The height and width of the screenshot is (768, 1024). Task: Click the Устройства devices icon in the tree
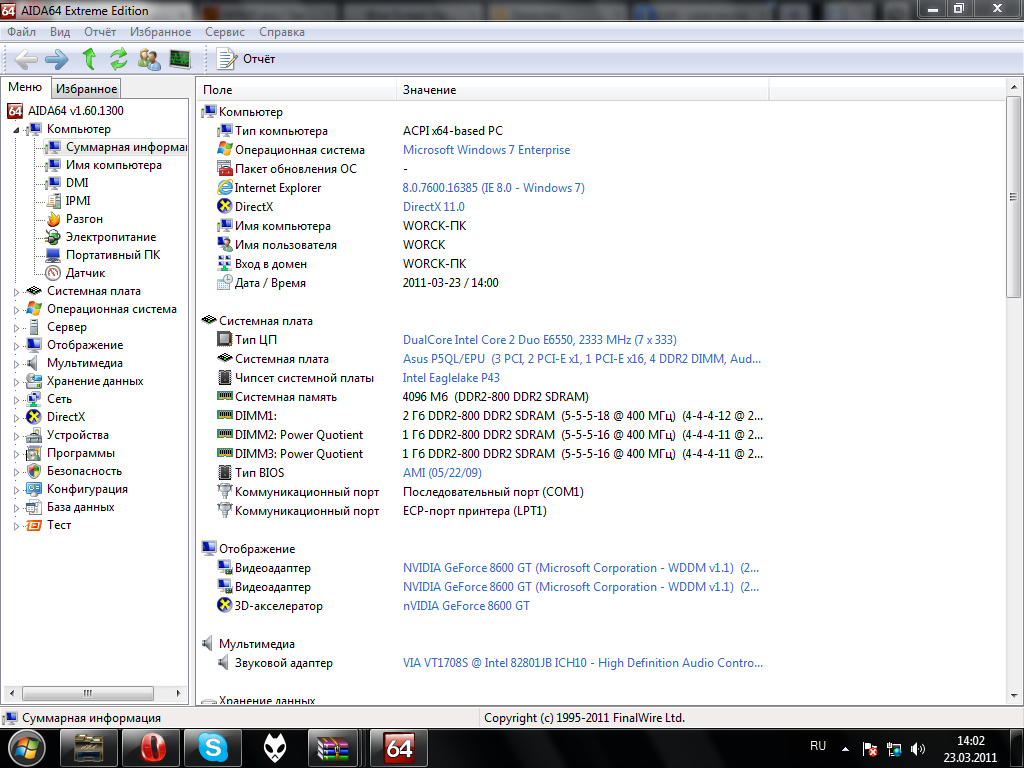click(x=34, y=436)
